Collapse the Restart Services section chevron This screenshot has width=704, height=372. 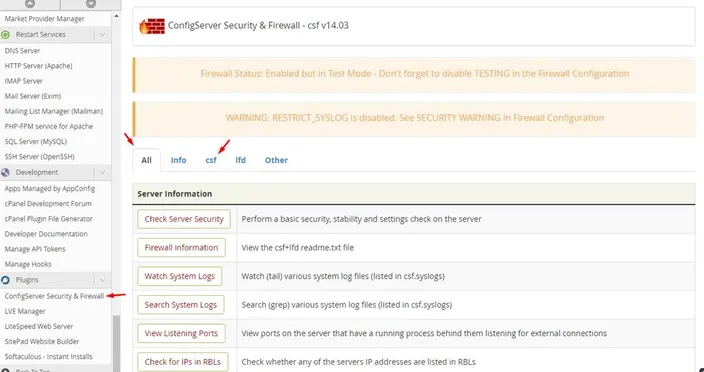(x=102, y=35)
